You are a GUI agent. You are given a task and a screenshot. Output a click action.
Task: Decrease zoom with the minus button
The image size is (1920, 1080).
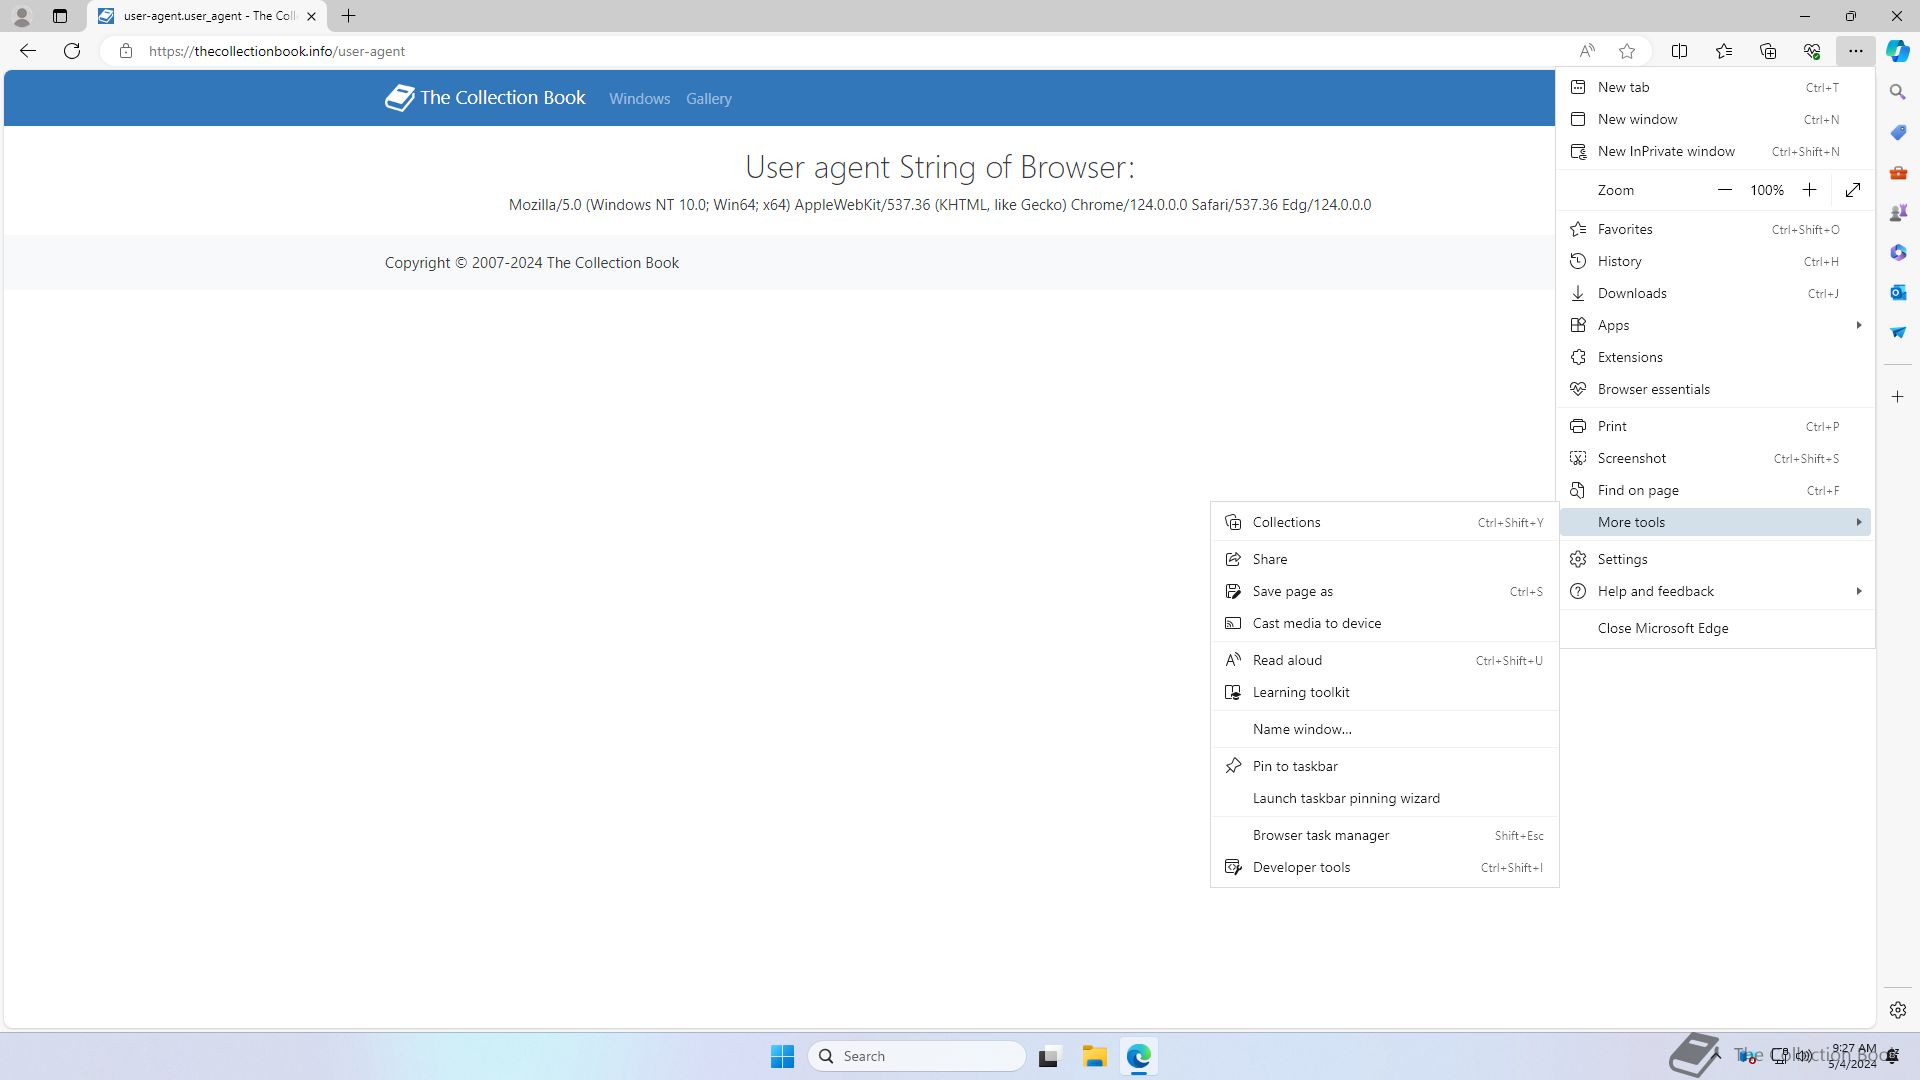[1725, 190]
